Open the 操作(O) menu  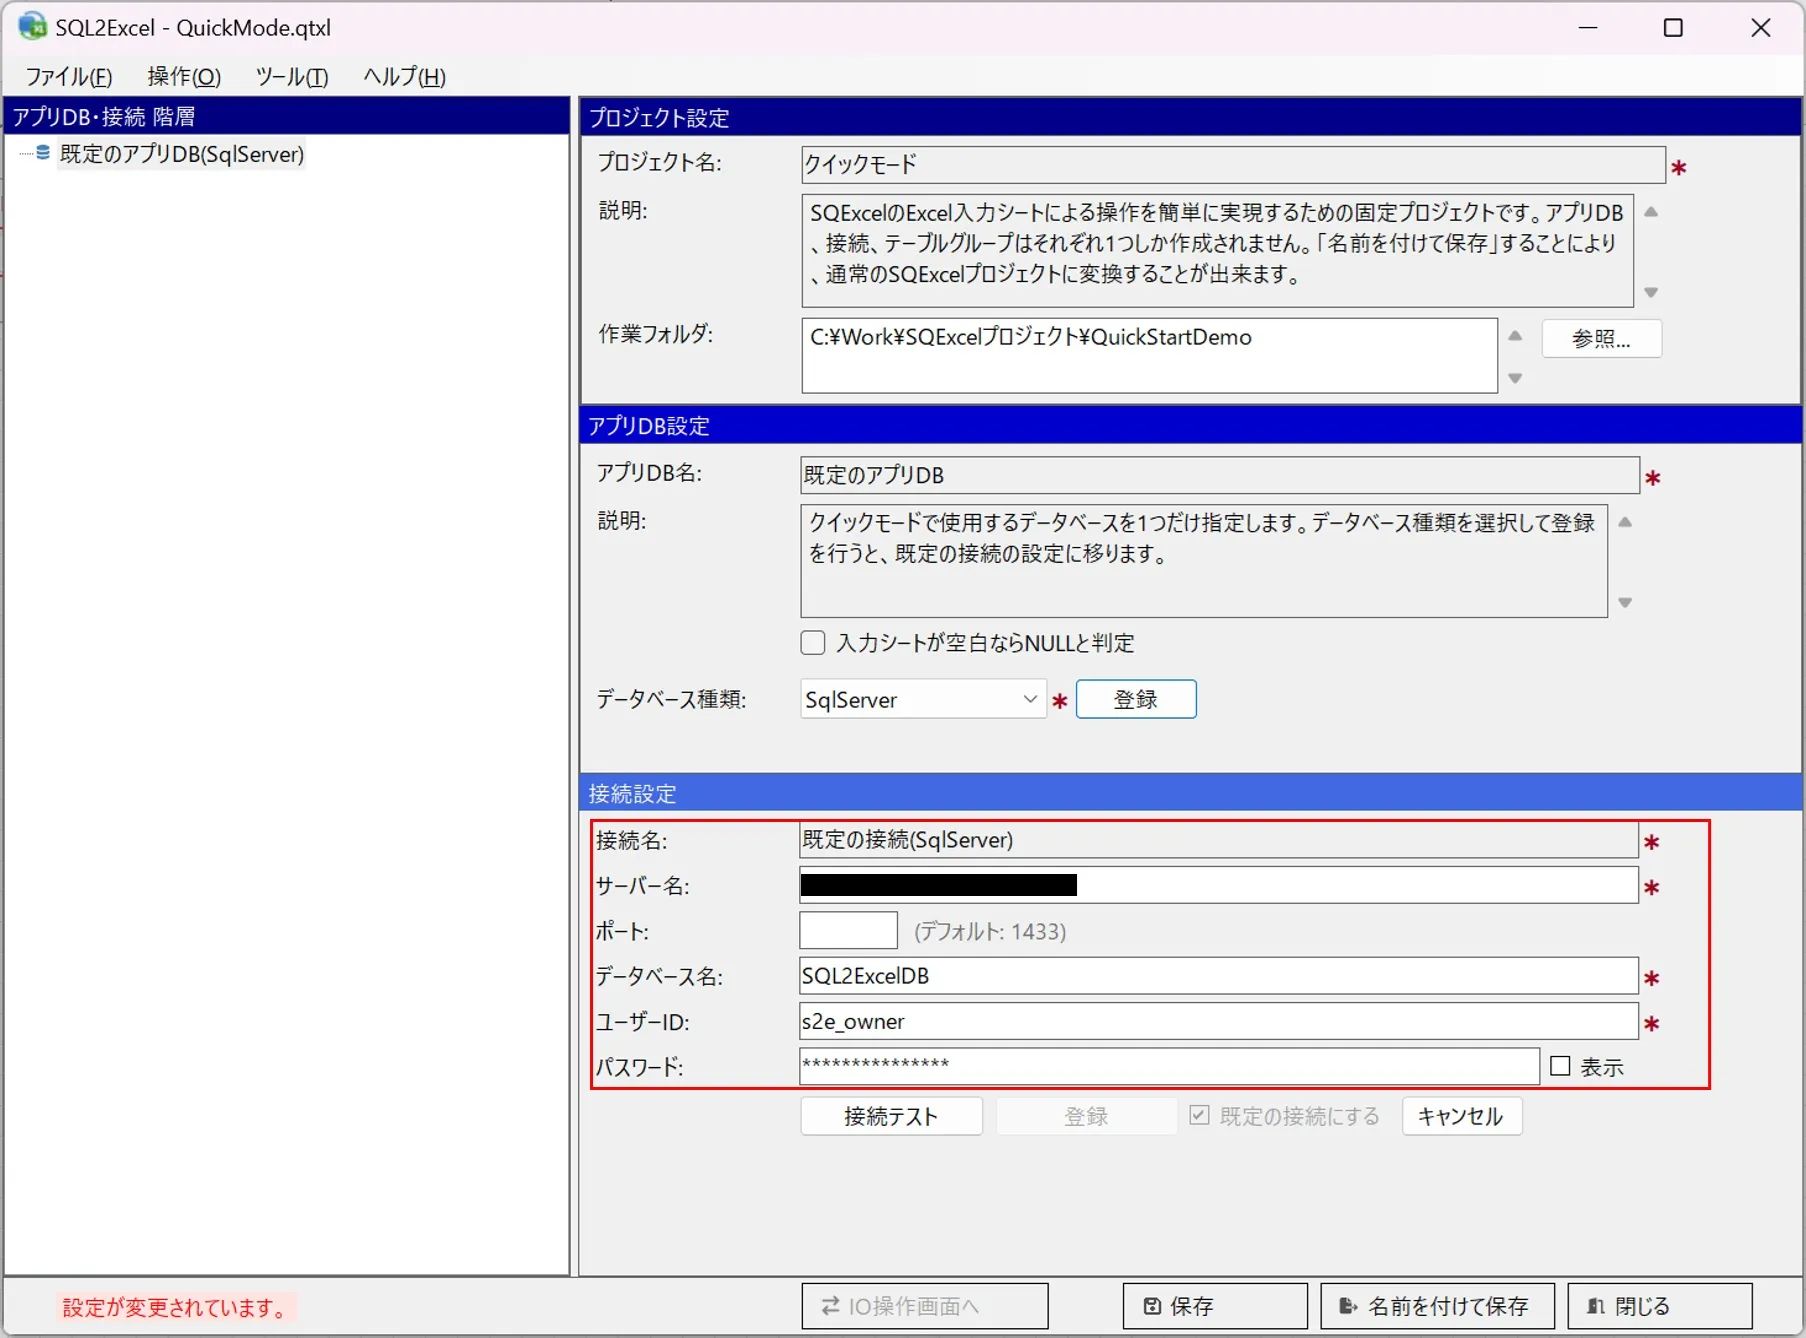point(184,77)
